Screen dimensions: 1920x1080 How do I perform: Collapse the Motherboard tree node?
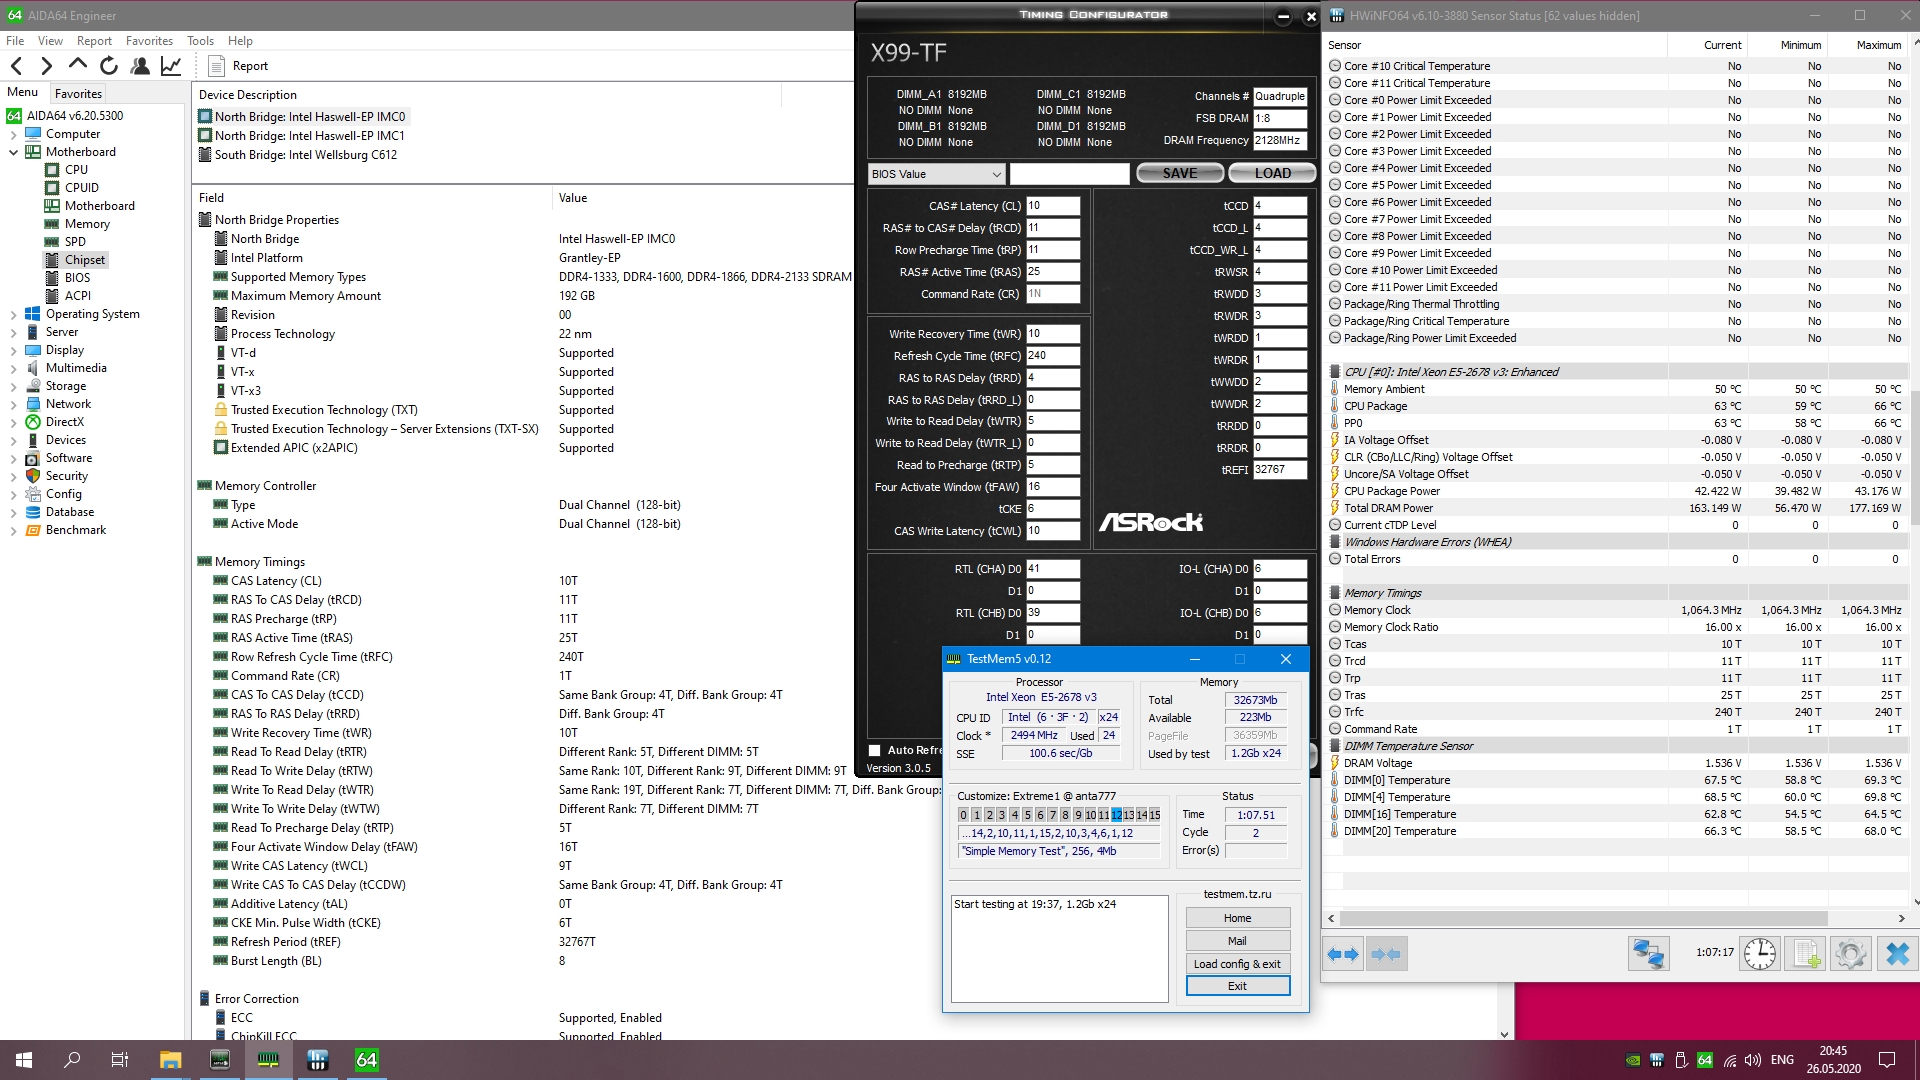(13, 152)
